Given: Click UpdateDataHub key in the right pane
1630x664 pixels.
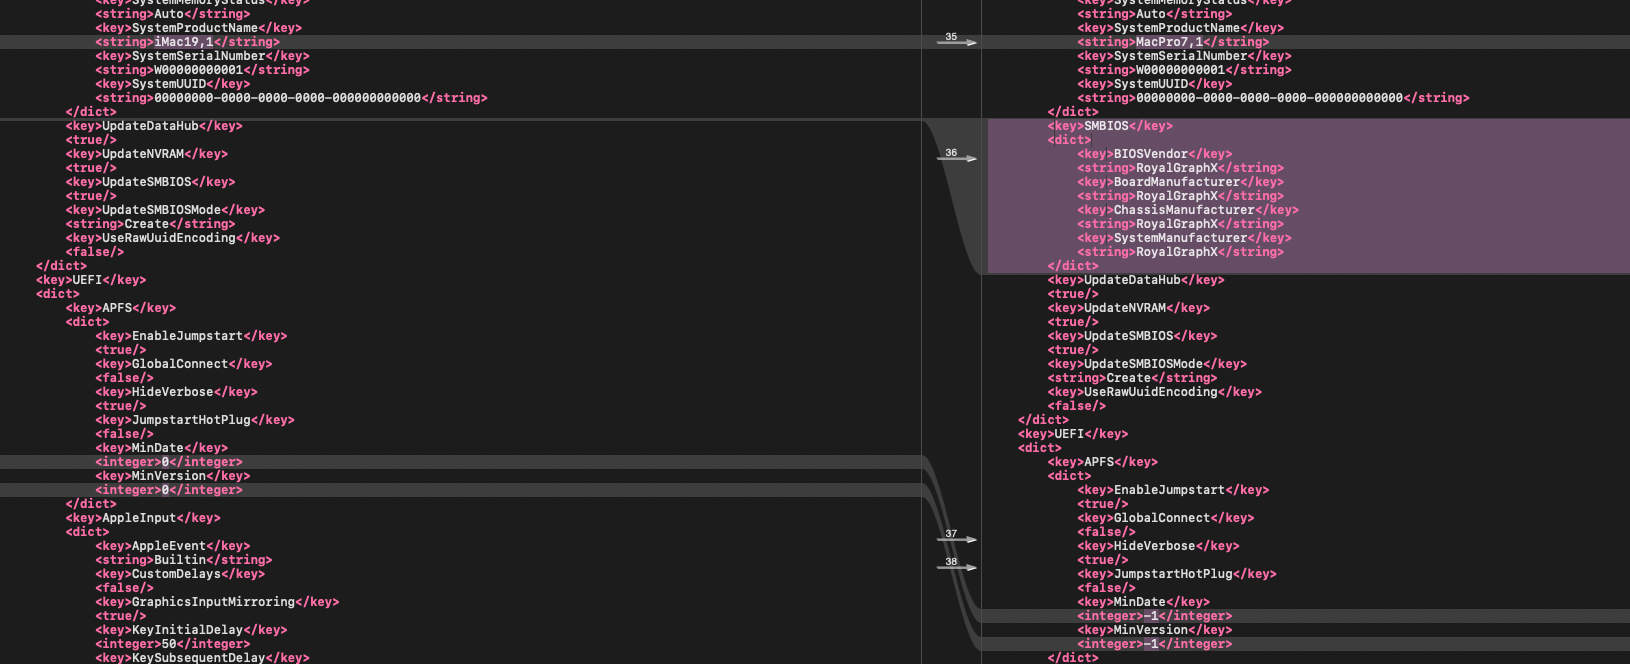Looking at the screenshot, I should [x=1137, y=280].
